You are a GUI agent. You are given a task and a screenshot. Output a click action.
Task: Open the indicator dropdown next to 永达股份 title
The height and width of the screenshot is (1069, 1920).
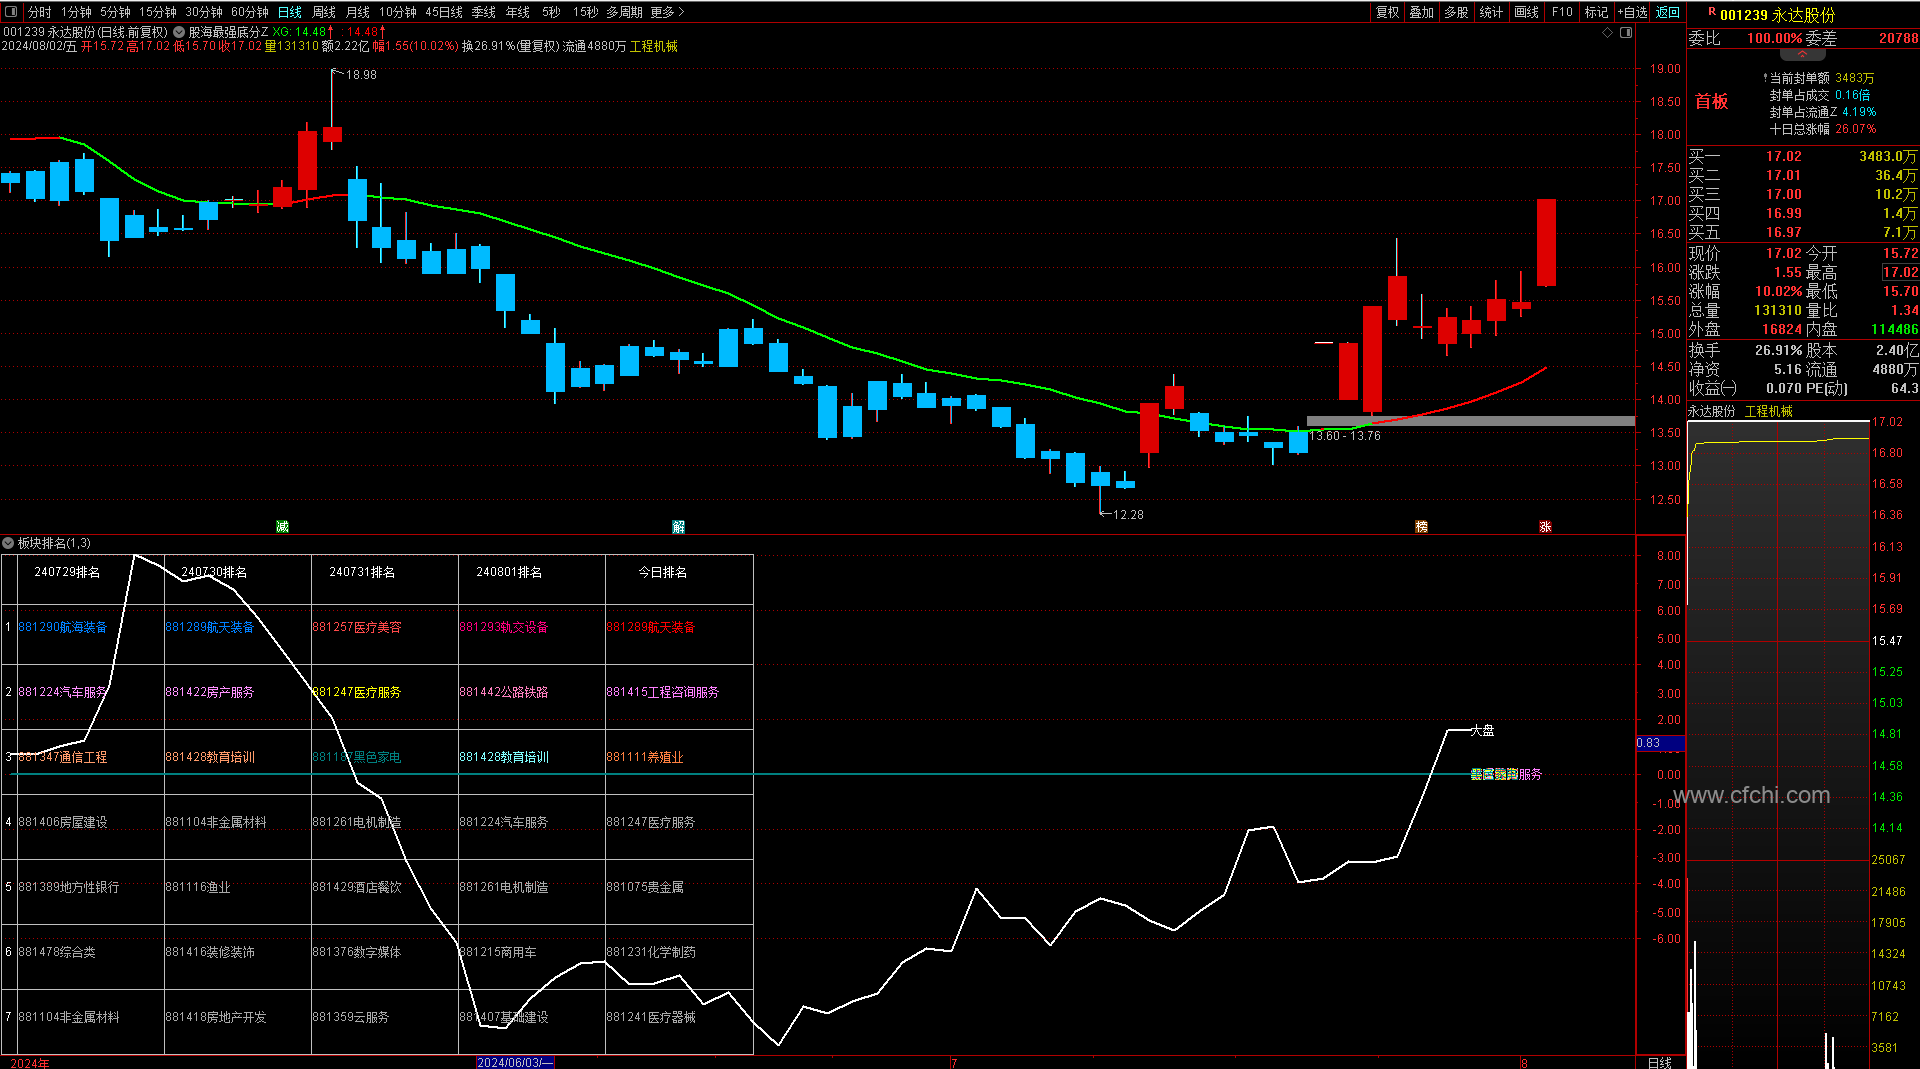tap(179, 32)
